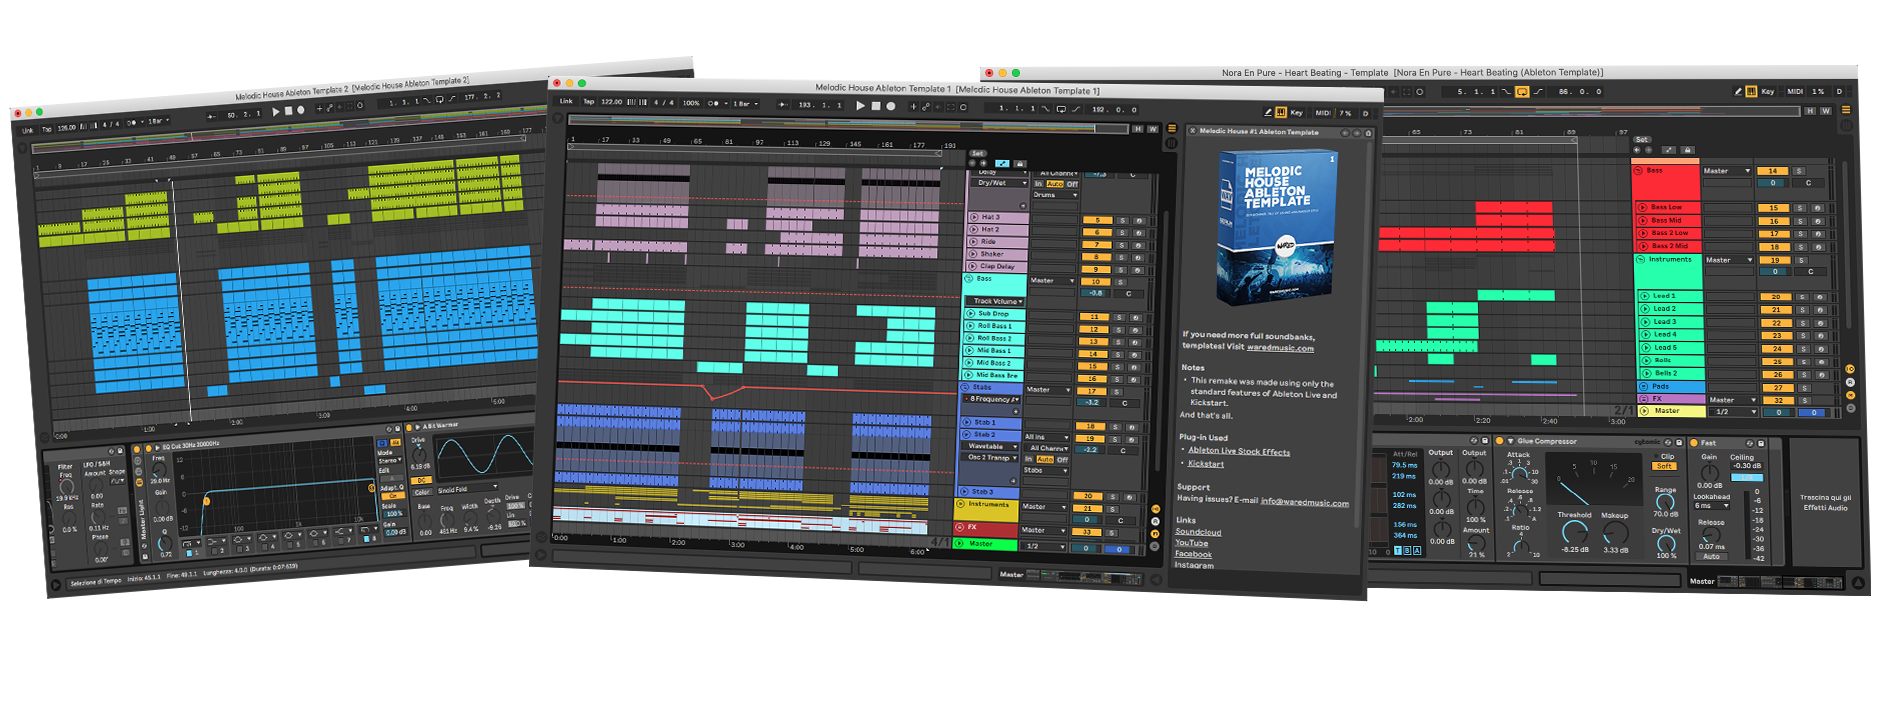The width and height of the screenshot is (1885, 703).
Task: Start playback in Melodic House Template 1
Action: tap(859, 106)
